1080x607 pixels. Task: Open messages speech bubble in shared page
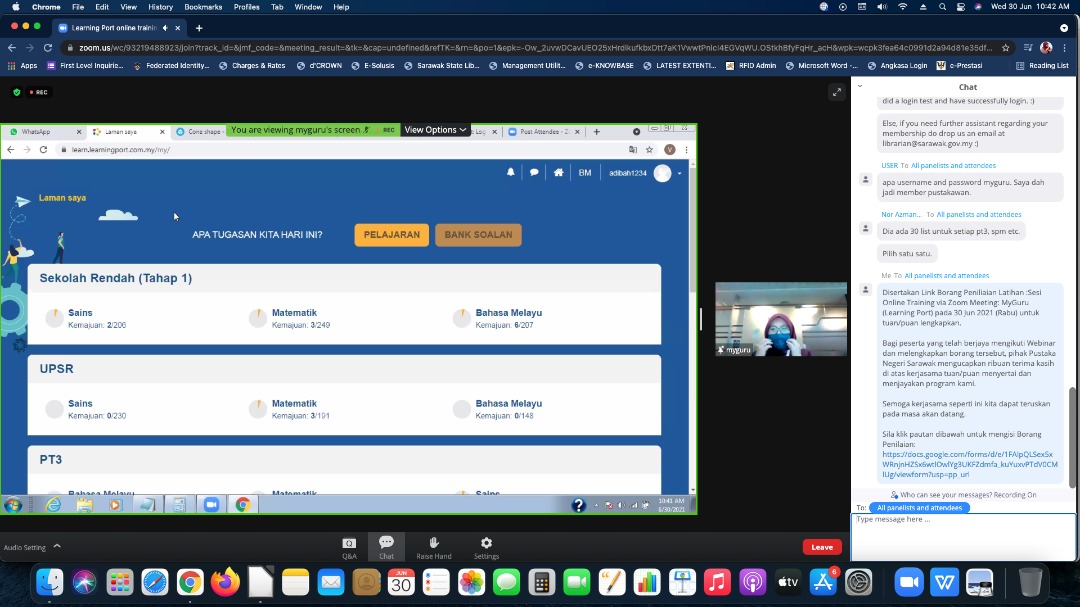[534, 172]
